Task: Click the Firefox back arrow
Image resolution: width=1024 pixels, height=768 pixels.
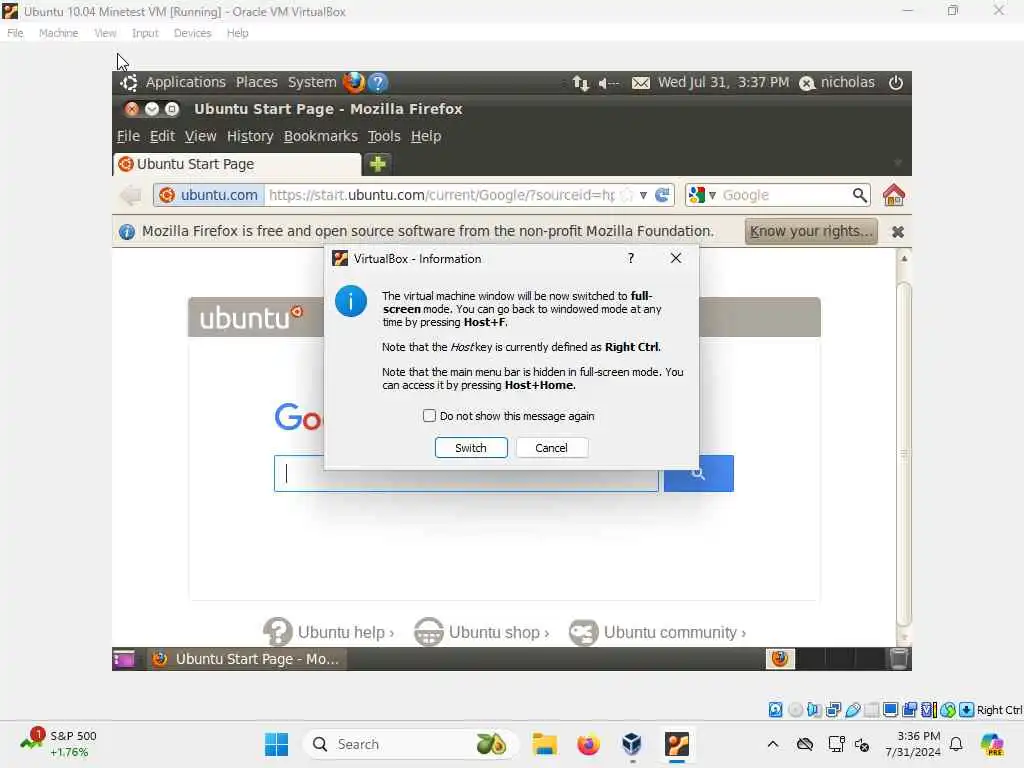Action: tap(131, 195)
